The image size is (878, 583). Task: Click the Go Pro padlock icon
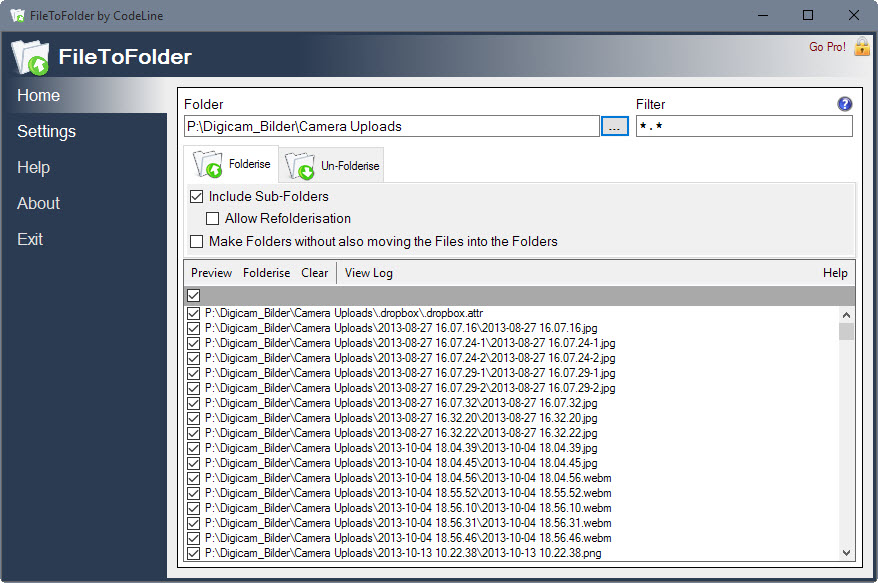click(x=862, y=46)
